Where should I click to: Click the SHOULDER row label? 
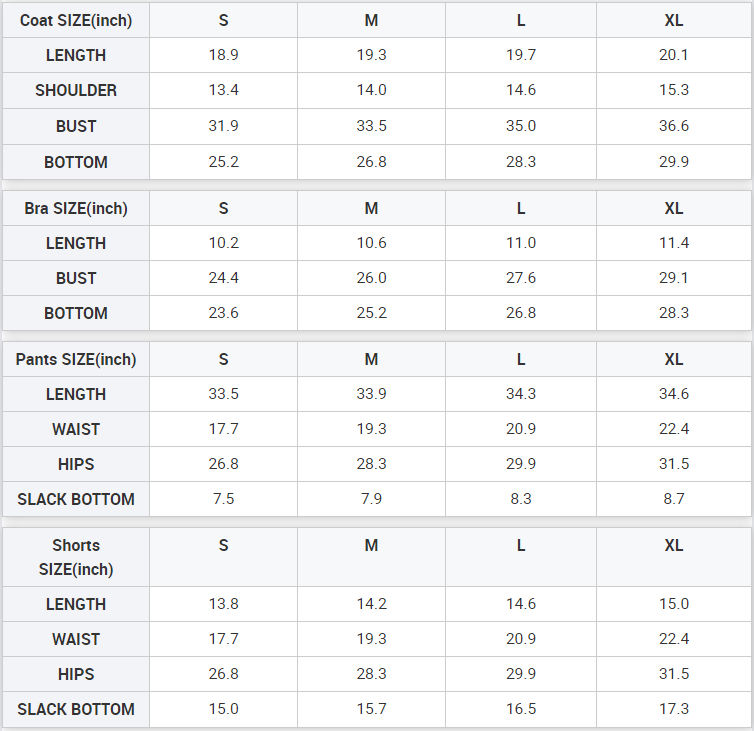[x=76, y=90]
